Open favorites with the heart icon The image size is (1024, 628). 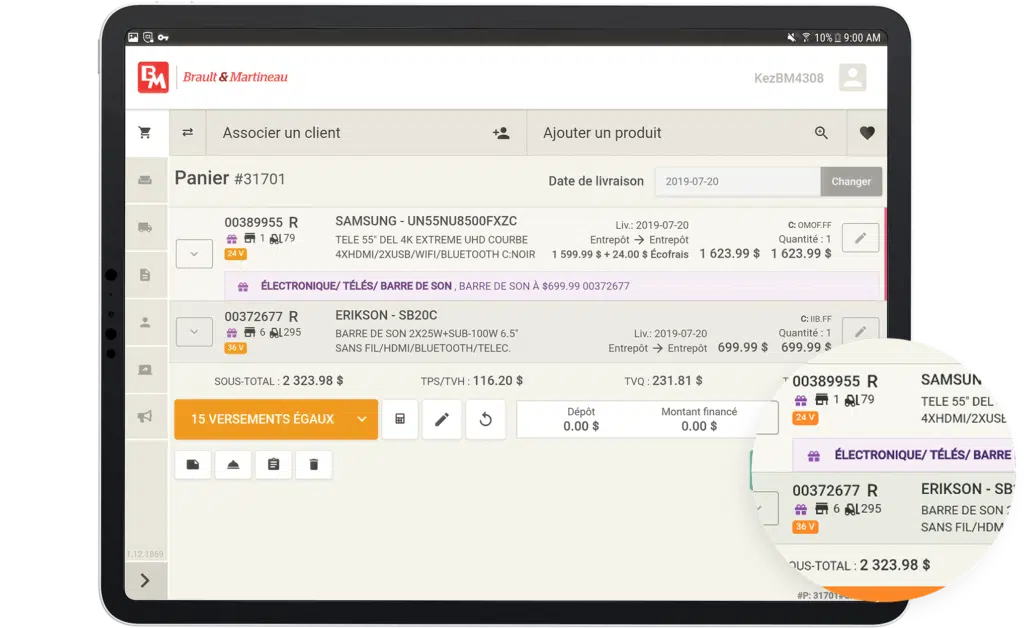866,133
